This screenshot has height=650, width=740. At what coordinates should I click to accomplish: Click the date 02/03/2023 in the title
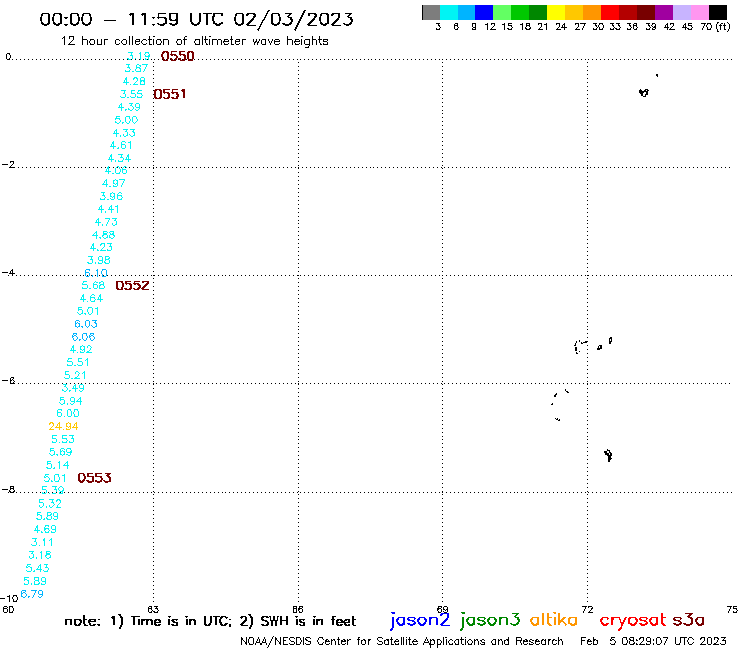[293, 19]
